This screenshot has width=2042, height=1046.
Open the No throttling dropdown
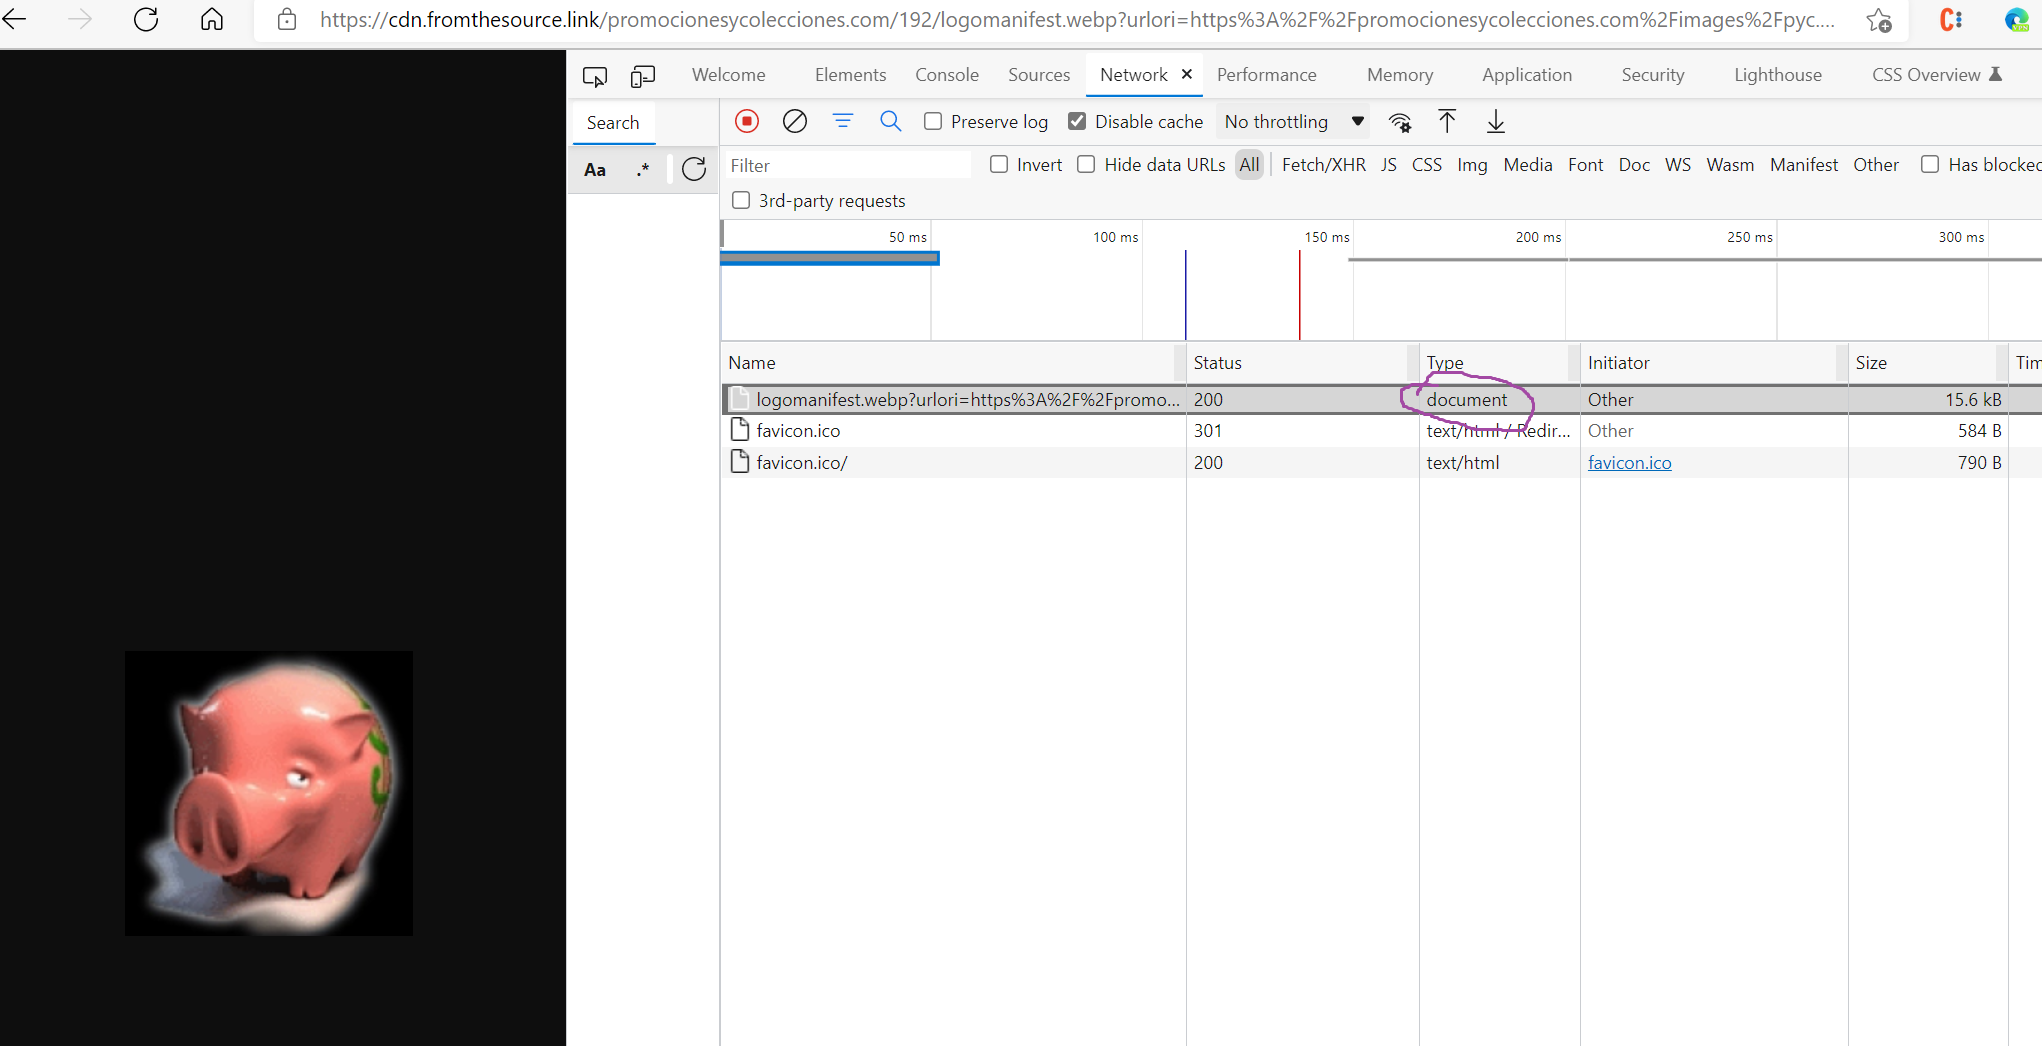1293,121
